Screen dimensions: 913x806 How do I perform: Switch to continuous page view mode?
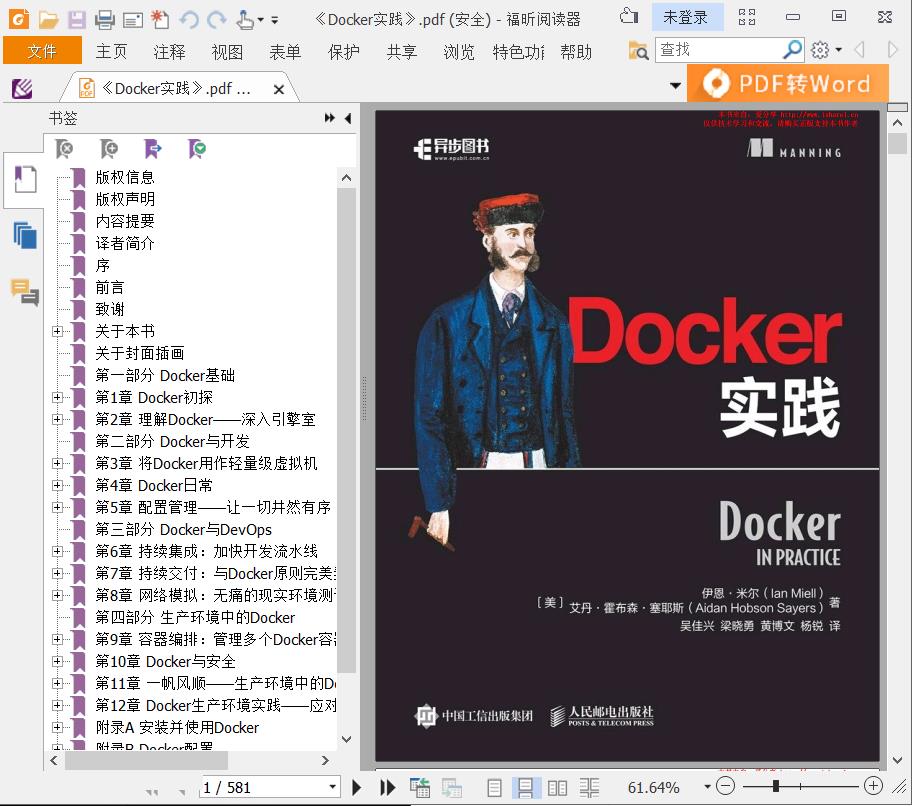coord(525,788)
